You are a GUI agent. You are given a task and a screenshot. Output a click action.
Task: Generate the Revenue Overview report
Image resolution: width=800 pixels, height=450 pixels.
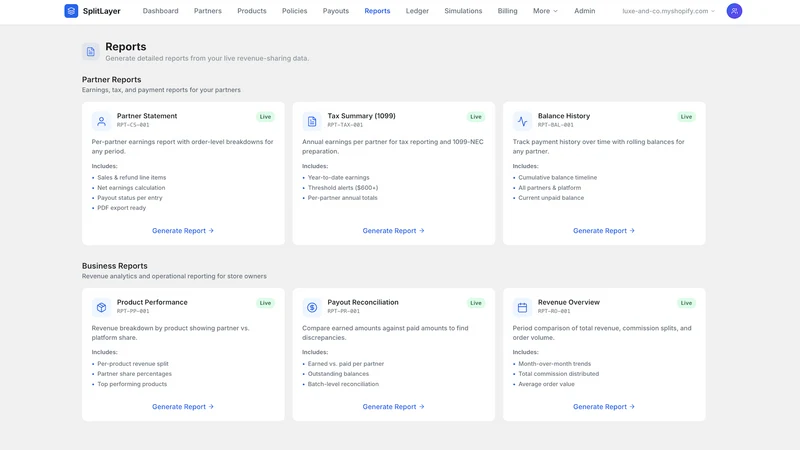pyautogui.click(x=604, y=407)
